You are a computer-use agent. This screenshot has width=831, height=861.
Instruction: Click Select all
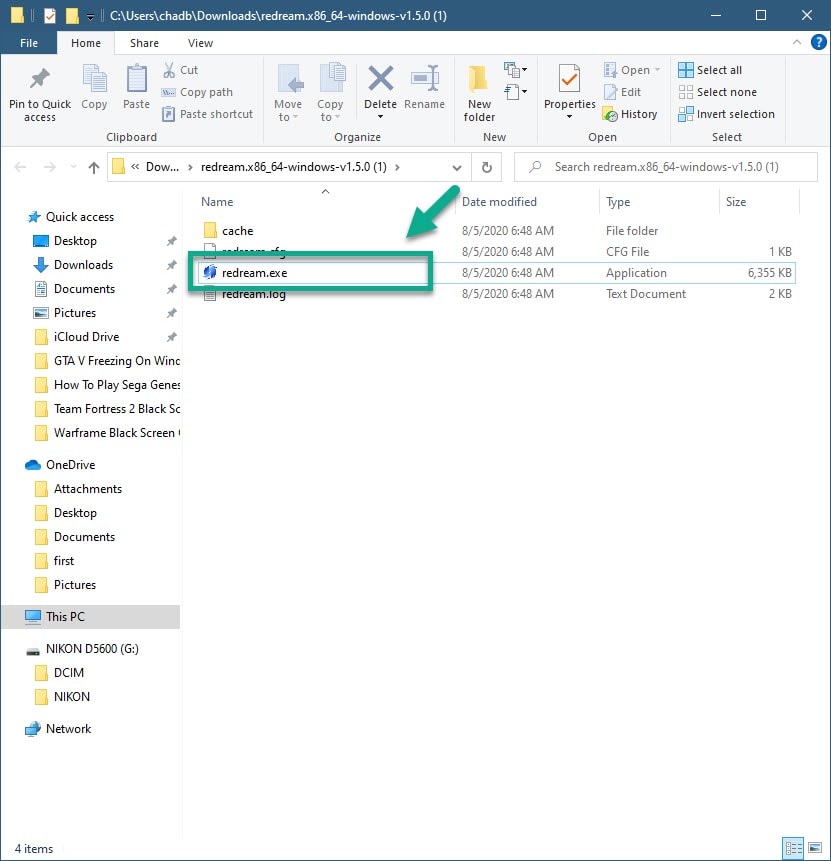pos(710,70)
